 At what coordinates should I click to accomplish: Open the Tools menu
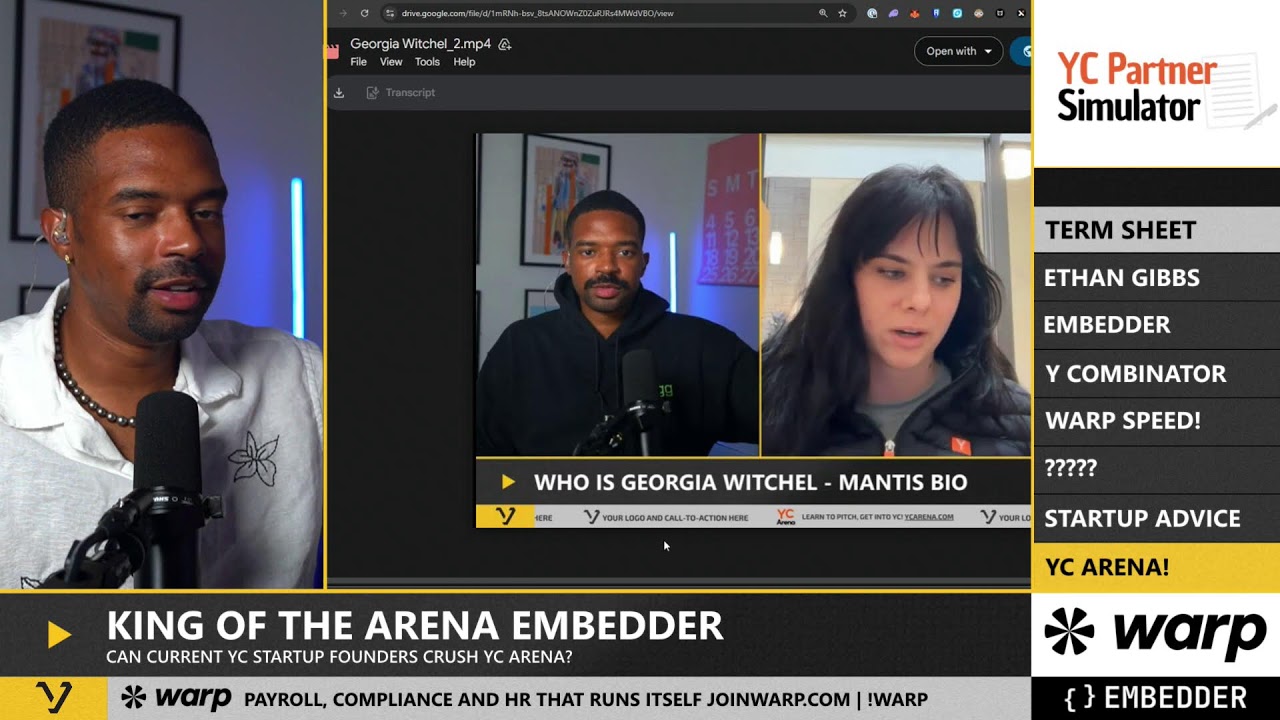coord(427,62)
